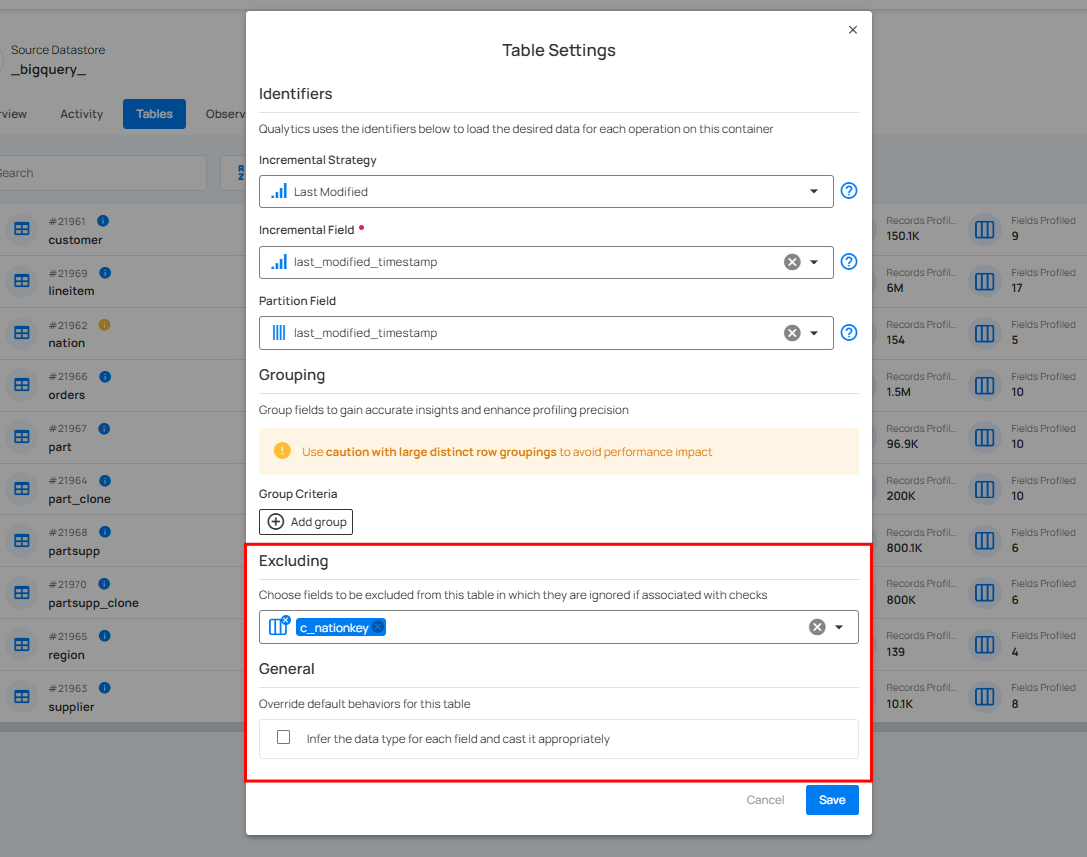Cancel the Table Settings dialog

(x=765, y=800)
